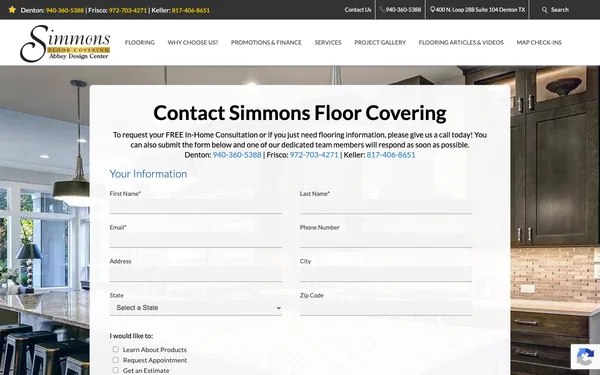Image resolution: width=600 pixels, height=375 pixels.
Task: Check the Get an Estimate checkbox
Action: point(116,370)
